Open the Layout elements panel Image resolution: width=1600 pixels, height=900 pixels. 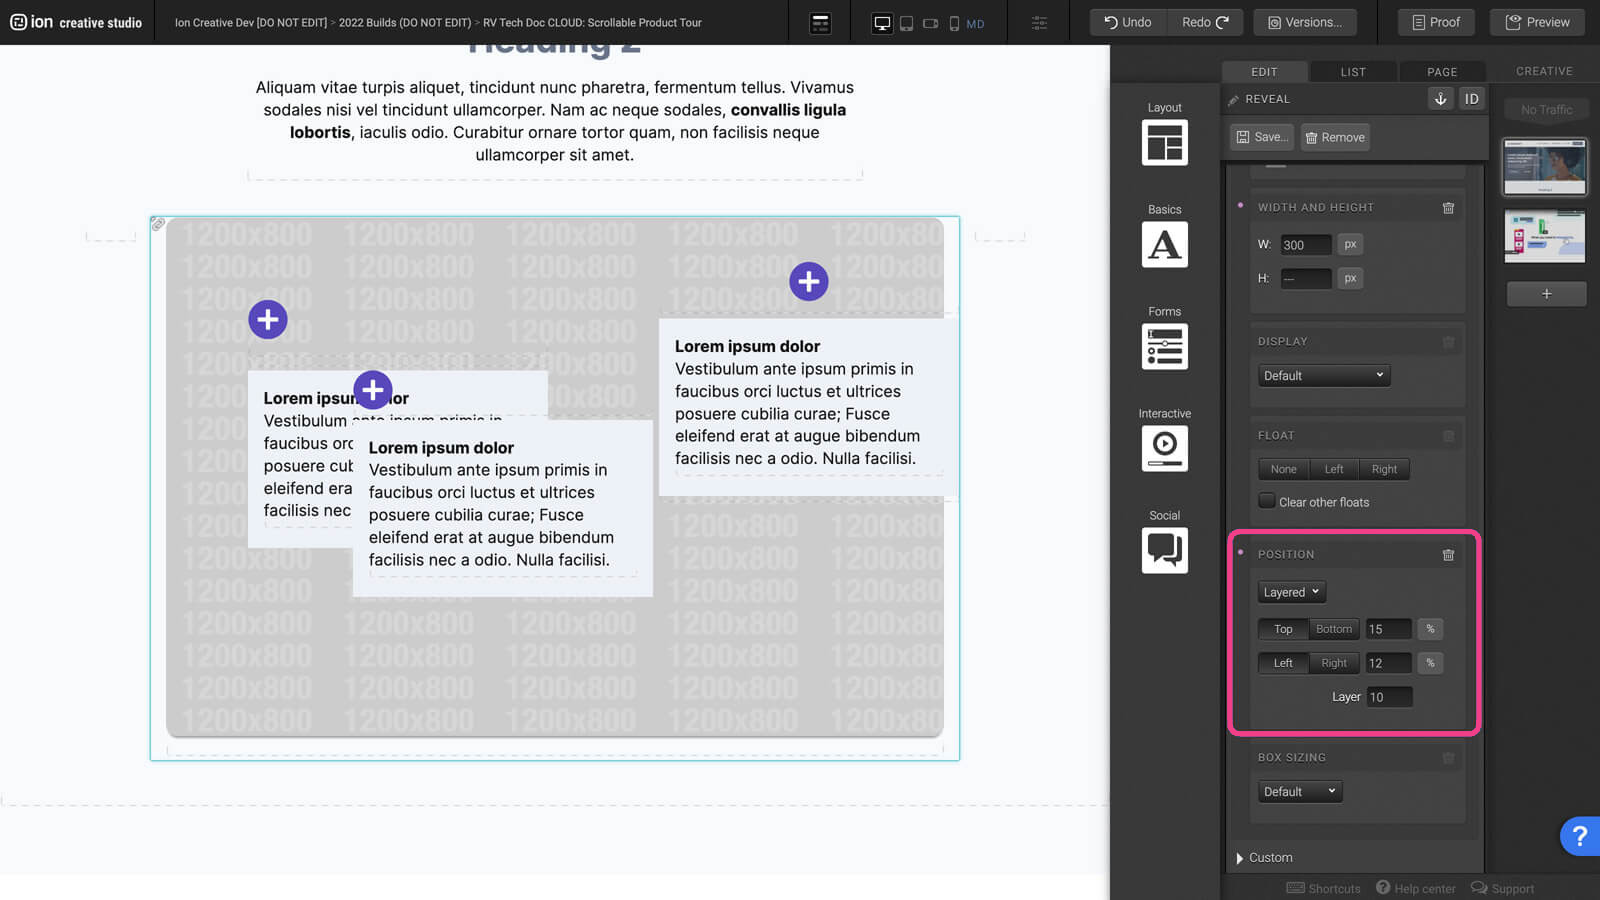click(x=1164, y=142)
